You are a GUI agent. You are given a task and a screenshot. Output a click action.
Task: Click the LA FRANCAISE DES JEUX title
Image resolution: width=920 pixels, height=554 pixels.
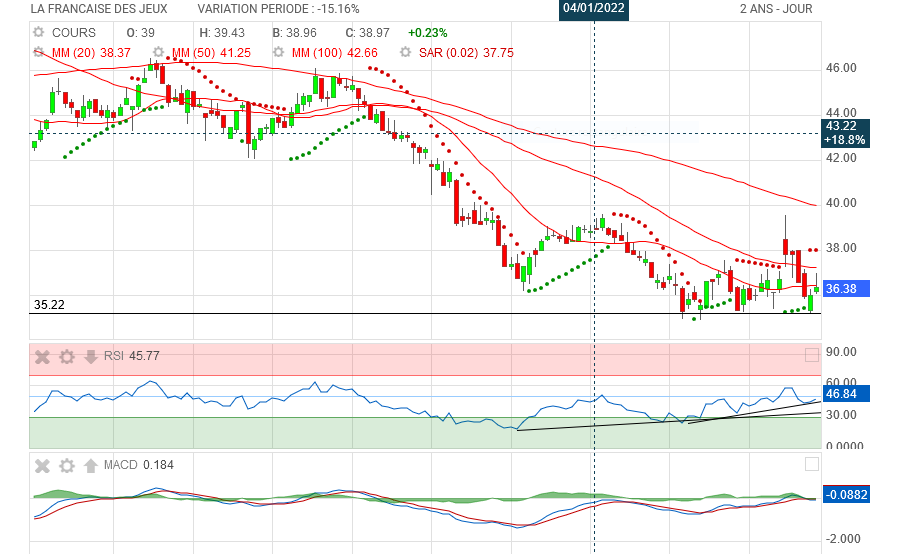99,9
